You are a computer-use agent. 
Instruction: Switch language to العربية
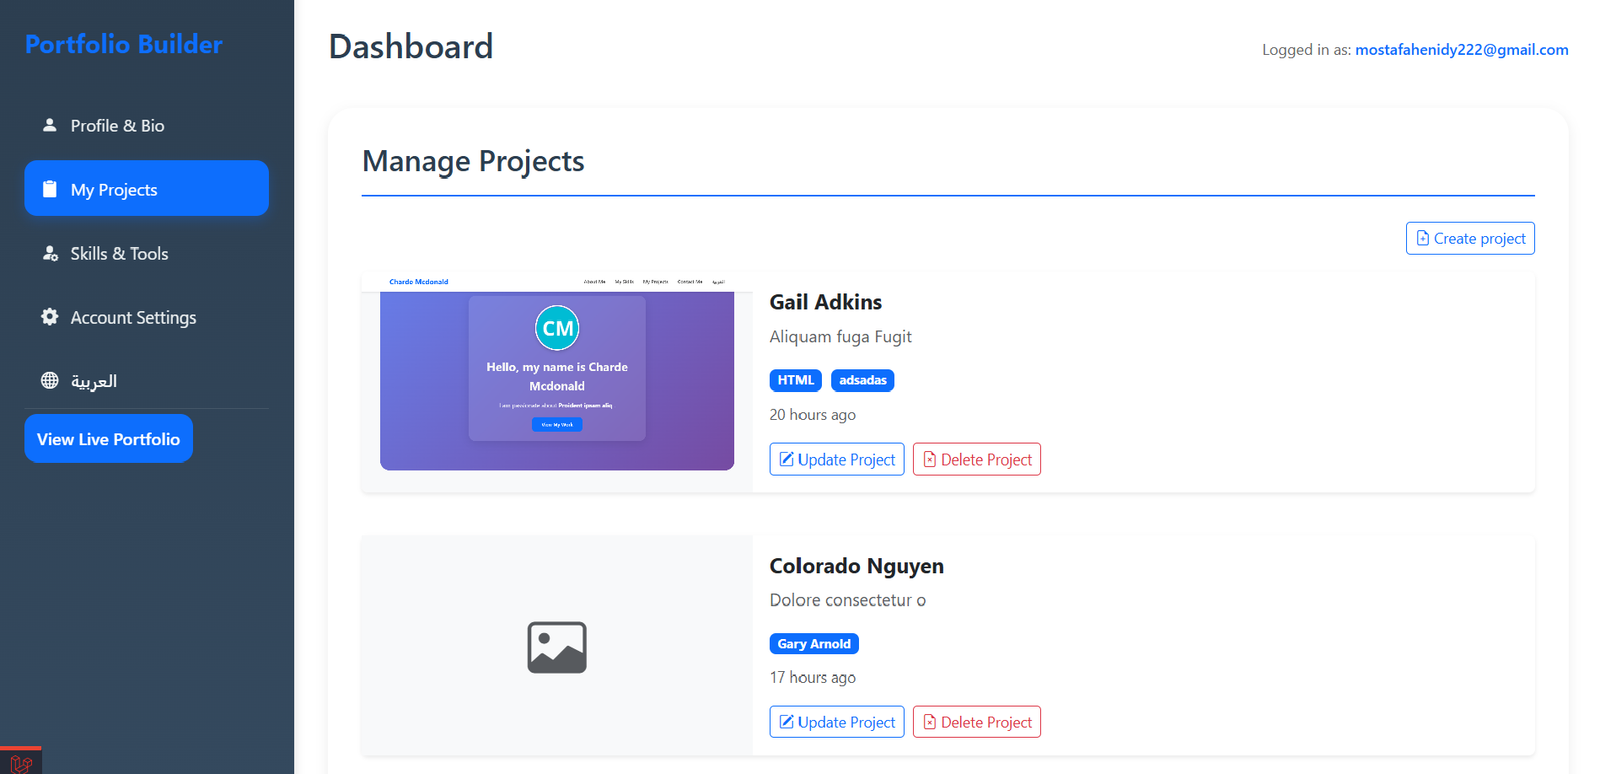pos(94,381)
